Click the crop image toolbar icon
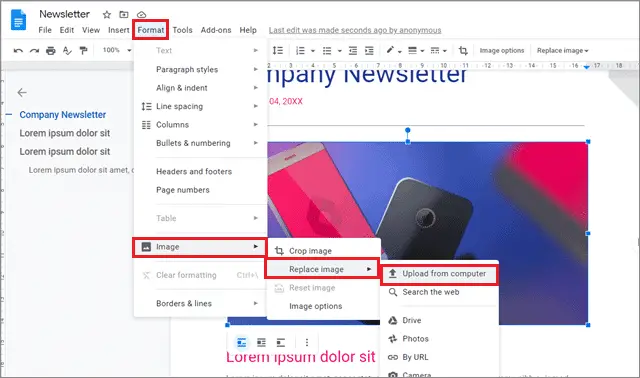The width and height of the screenshot is (640, 378). (463, 51)
